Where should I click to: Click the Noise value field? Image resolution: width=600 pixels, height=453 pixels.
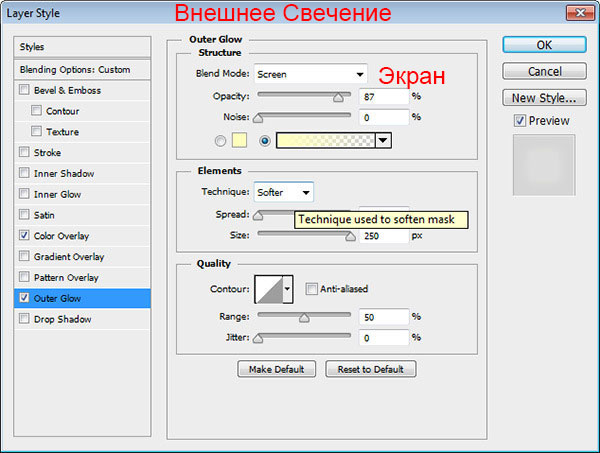tap(384, 117)
